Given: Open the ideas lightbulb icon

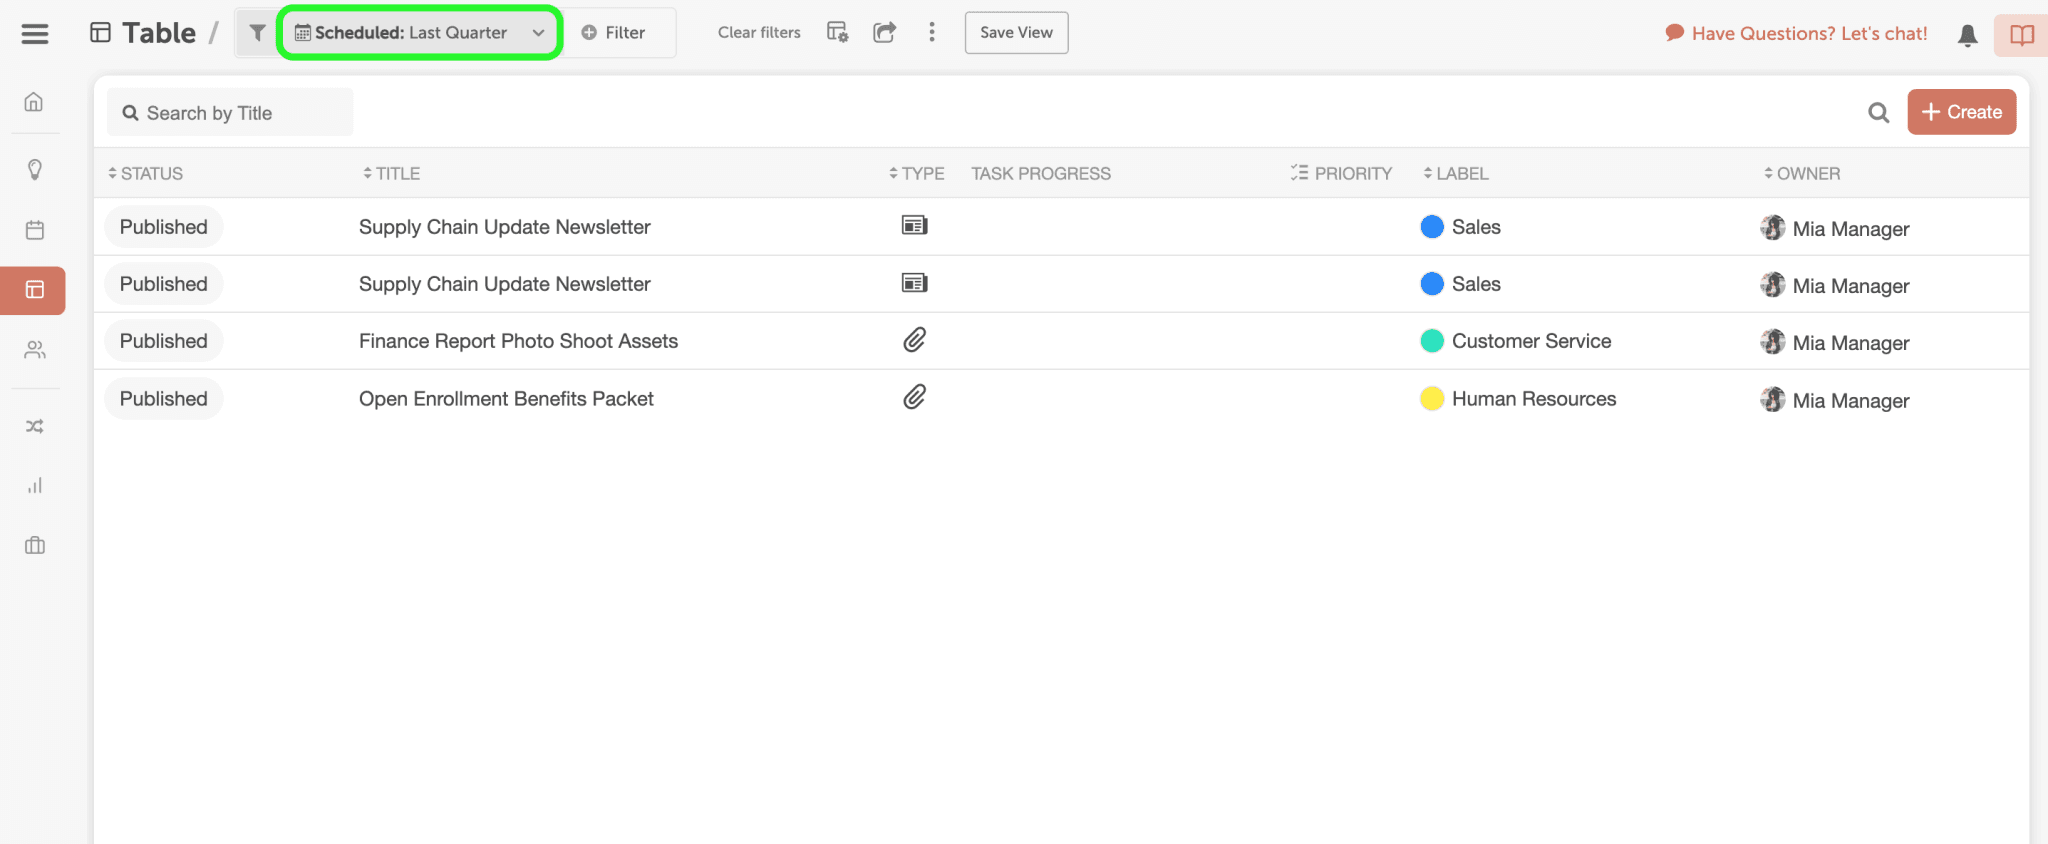Looking at the screenshot, I should coord(35,169).
